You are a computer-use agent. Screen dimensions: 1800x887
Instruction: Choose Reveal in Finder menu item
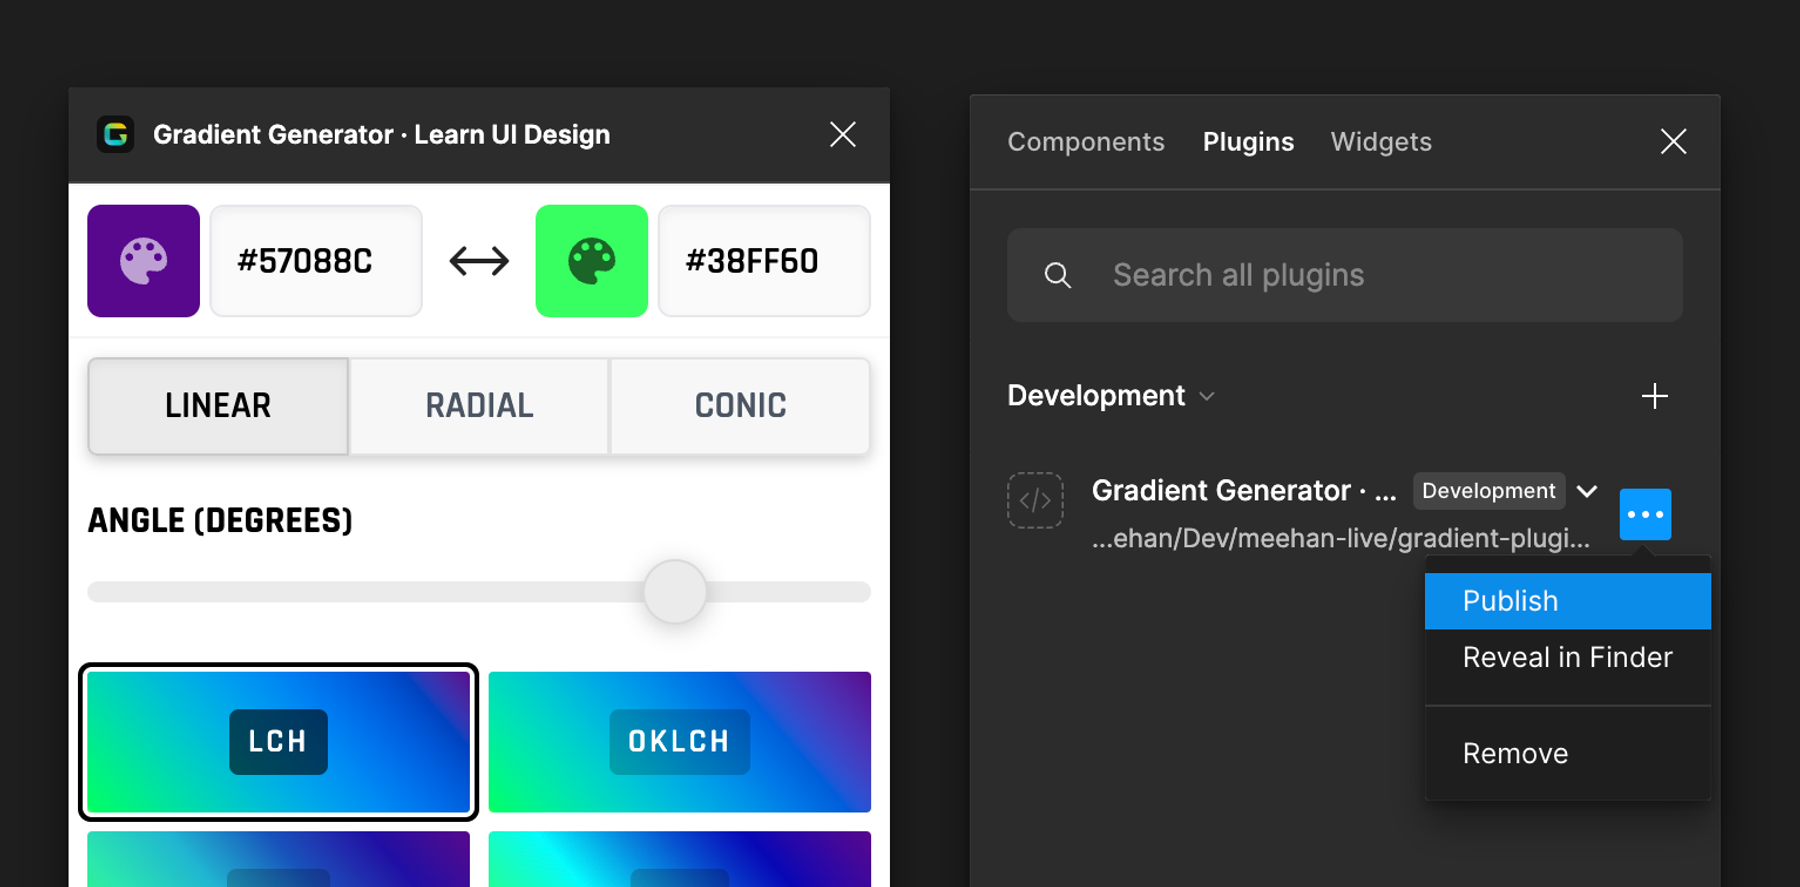(1568, 657)
